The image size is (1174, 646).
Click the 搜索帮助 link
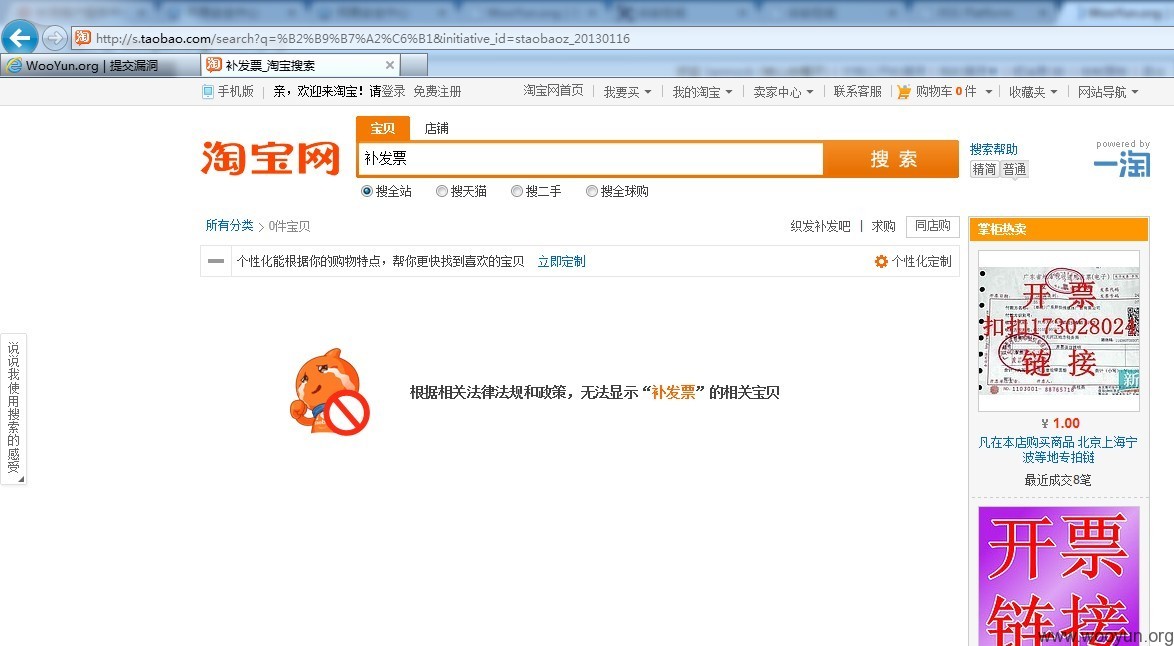click(x=994, y=149)
